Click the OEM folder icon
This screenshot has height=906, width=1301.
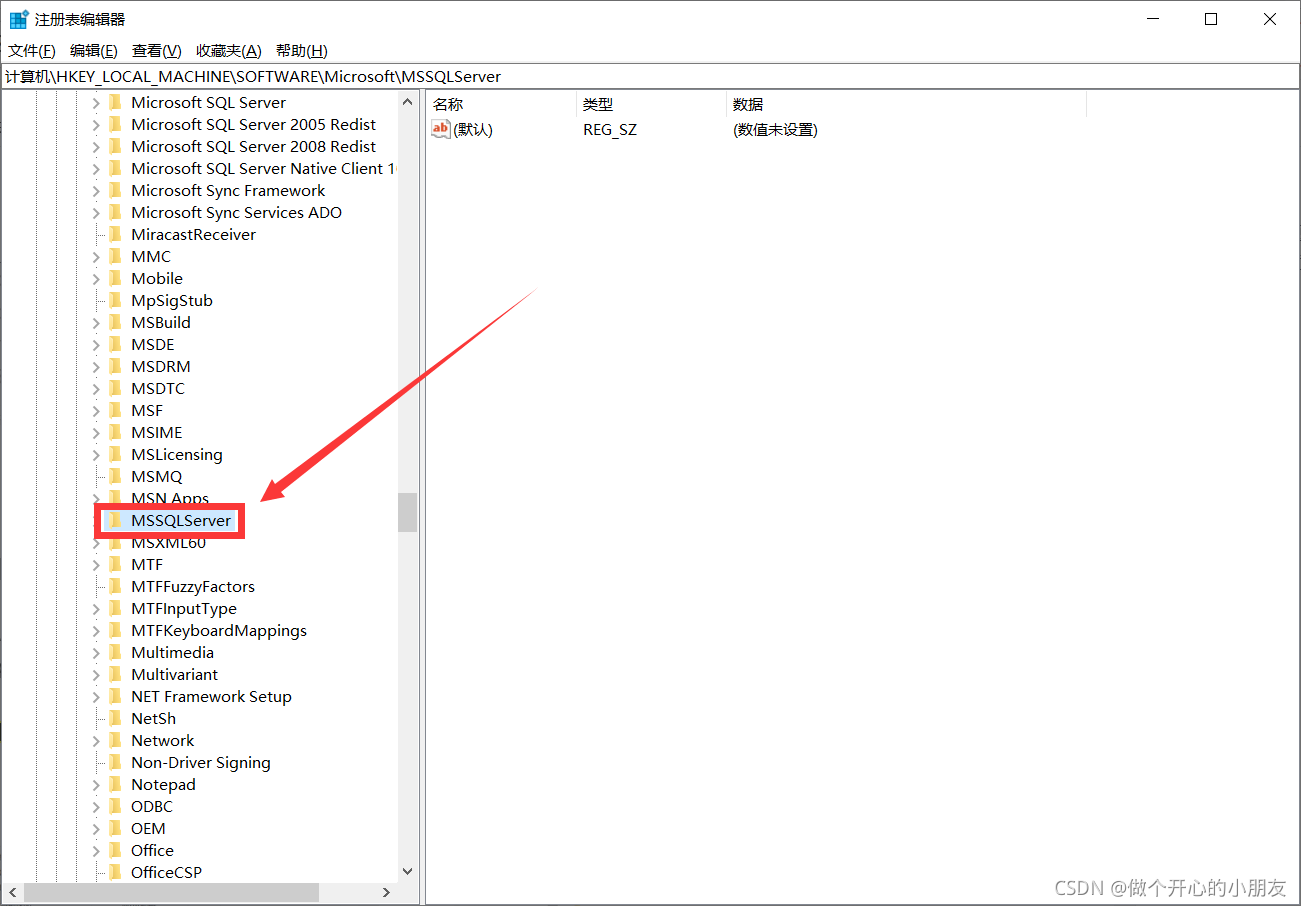(x=116, y=828)
